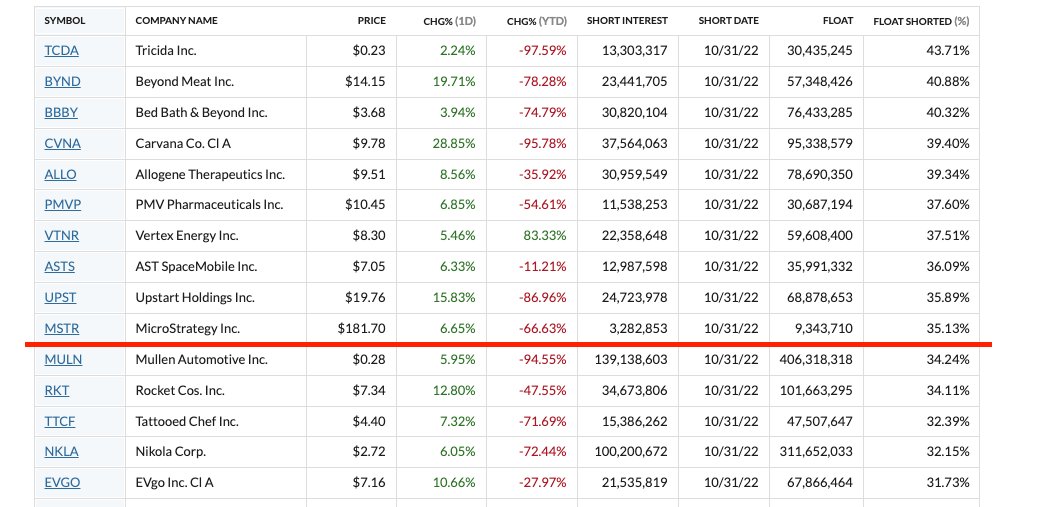Viewport: 1043px width, 507px height.
Task: Select the MicroStrategy Inc. name
Action: click(x=188, y=329)
